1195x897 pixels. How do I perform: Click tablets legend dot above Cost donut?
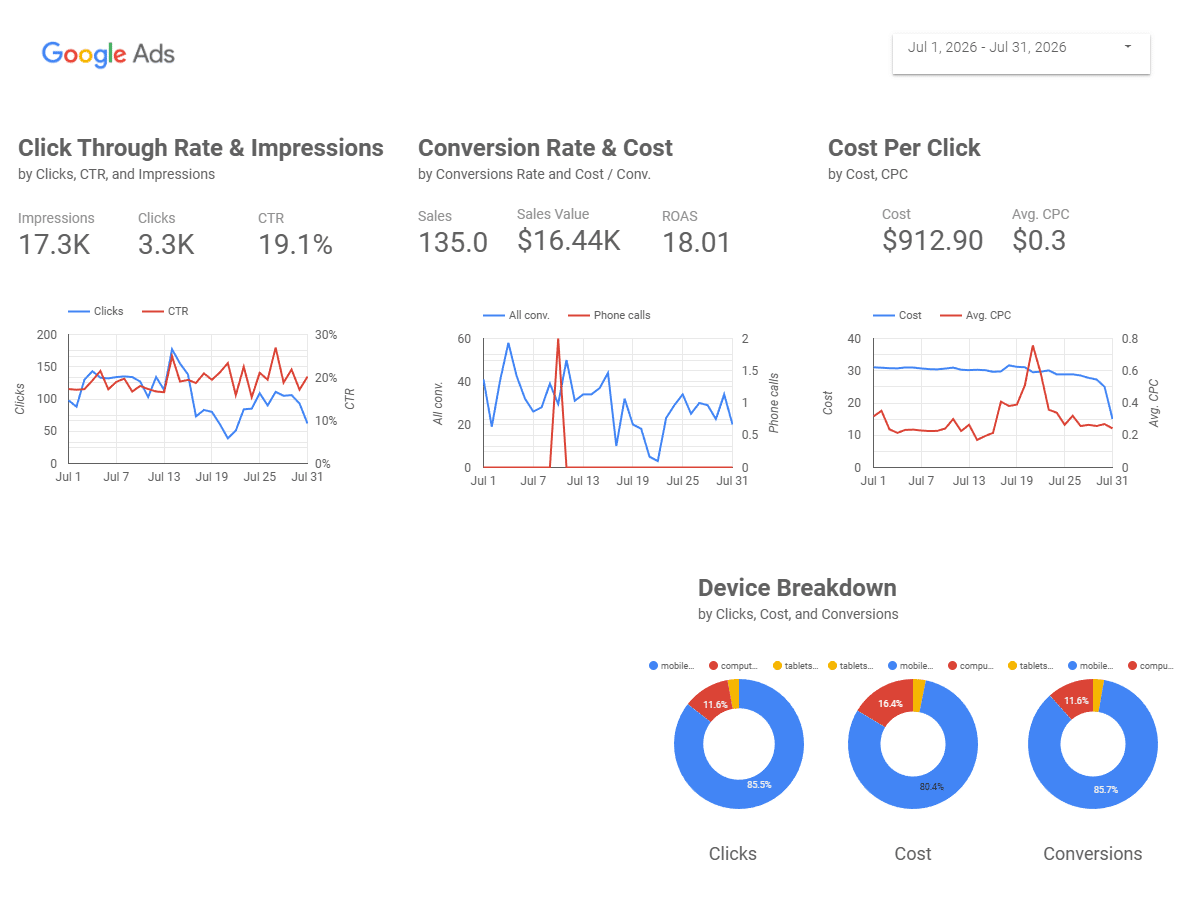click(x=832, y=665)
